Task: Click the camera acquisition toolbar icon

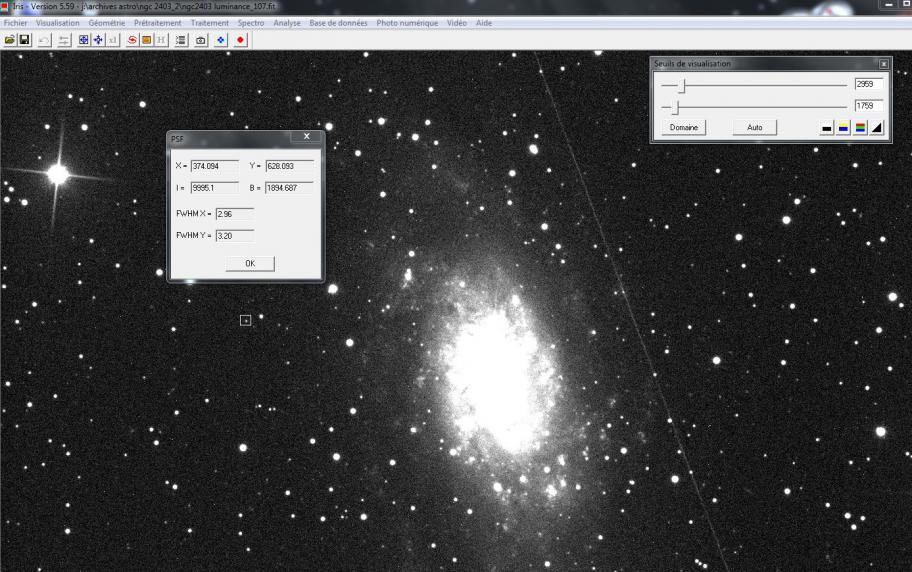Action: 201,40
